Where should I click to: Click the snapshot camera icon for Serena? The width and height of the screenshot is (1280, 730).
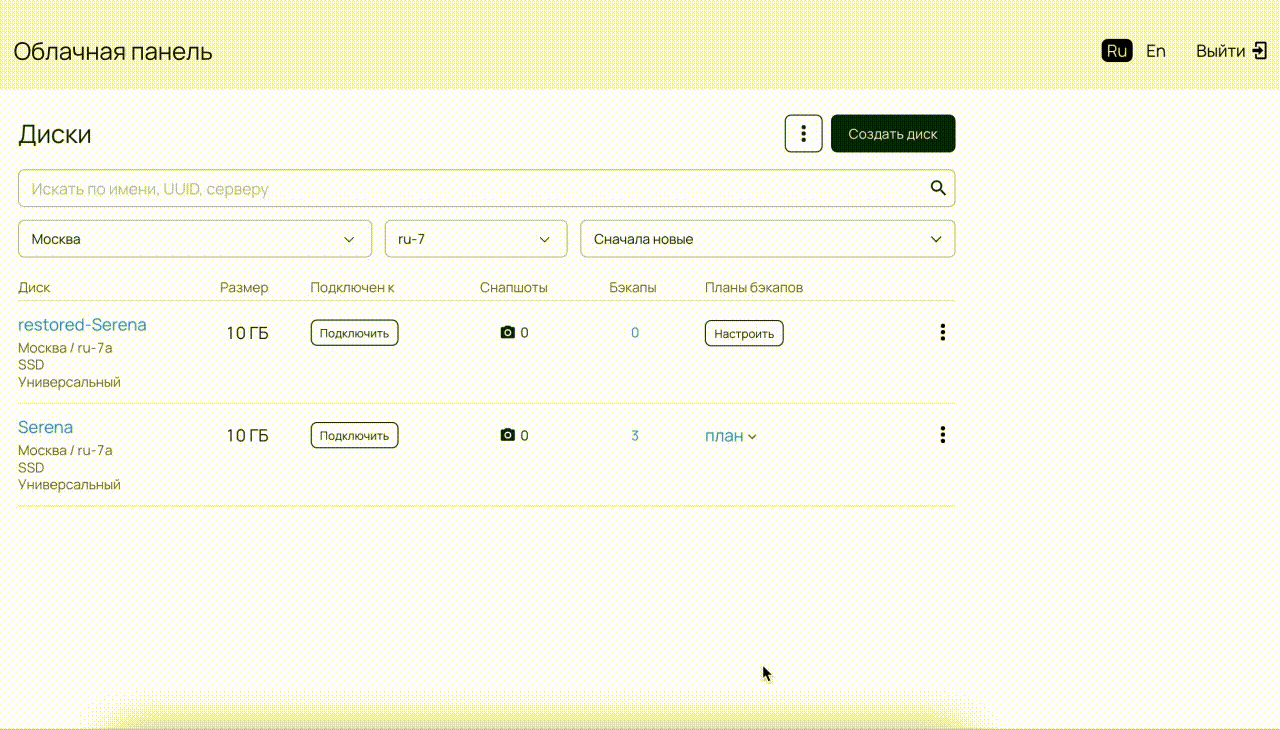[x=507, y=436]
